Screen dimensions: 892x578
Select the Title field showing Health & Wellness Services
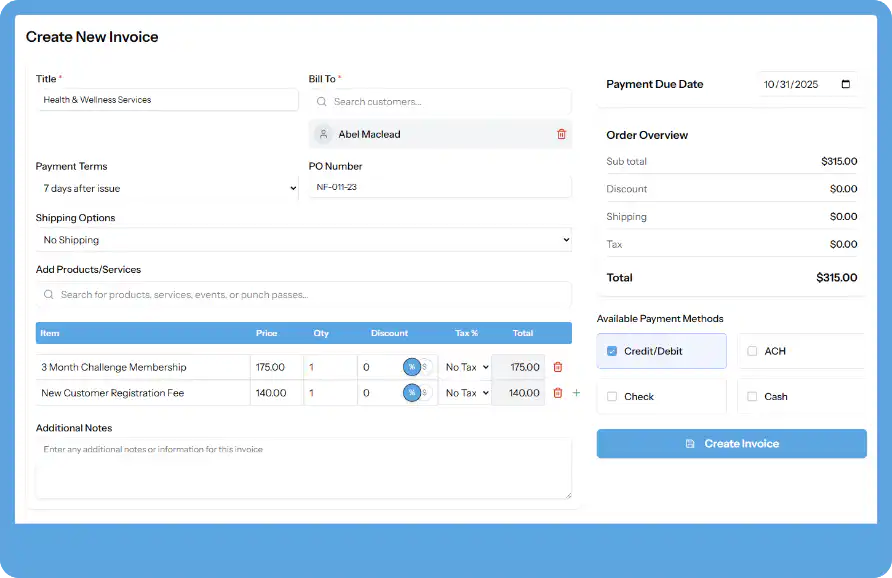[167, 100]
